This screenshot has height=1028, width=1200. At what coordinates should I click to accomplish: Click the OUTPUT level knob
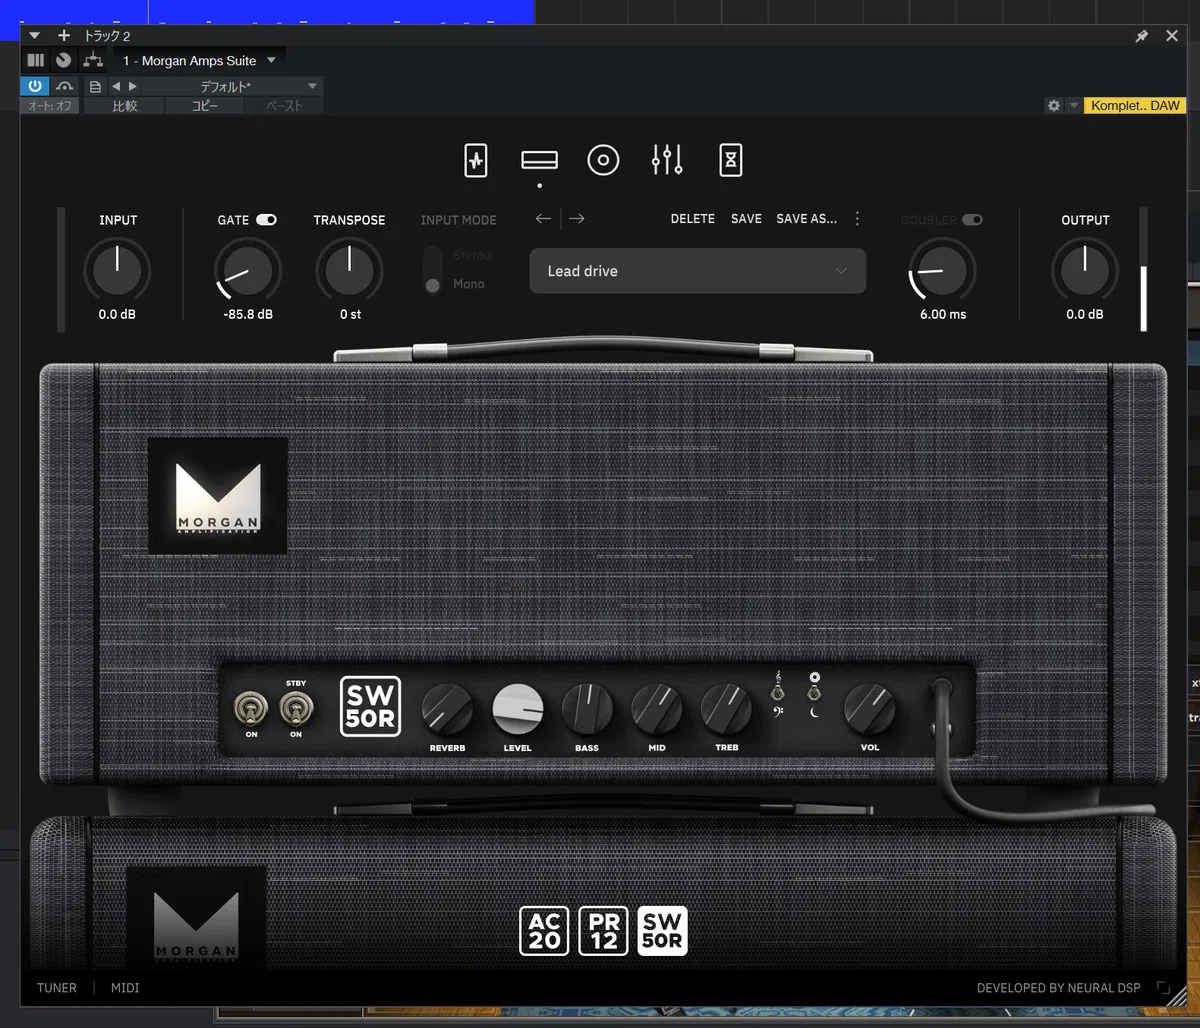pyautogui.click(x=1085, y=270)
